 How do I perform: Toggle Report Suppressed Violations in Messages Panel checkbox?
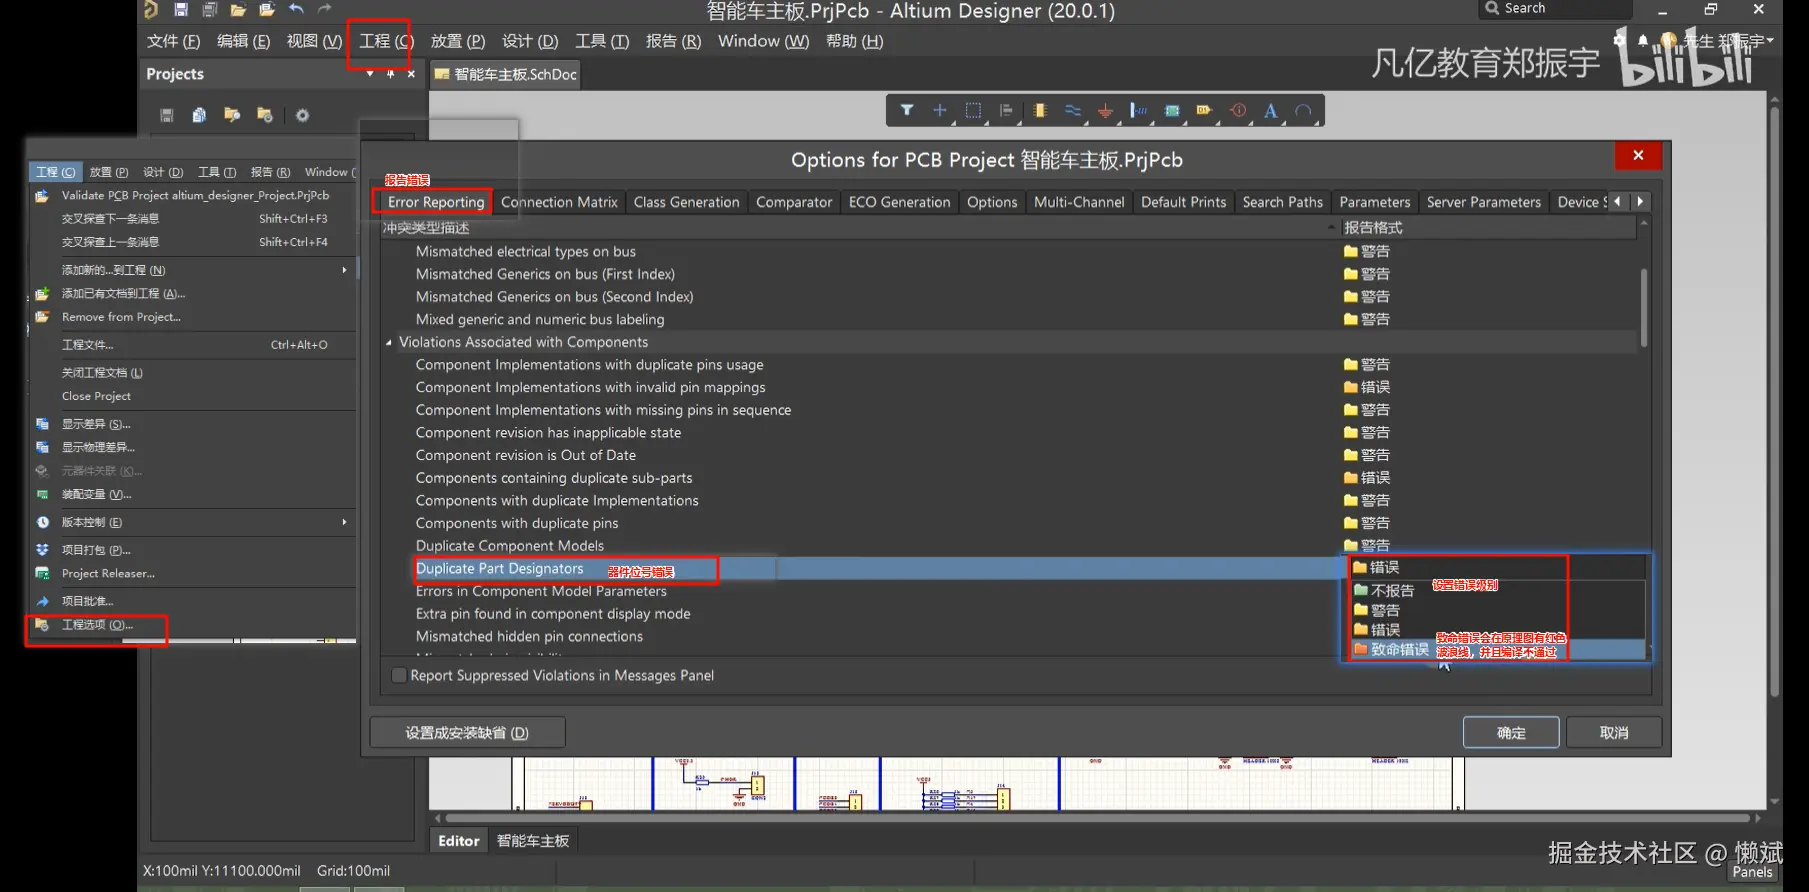click(399, 675)
